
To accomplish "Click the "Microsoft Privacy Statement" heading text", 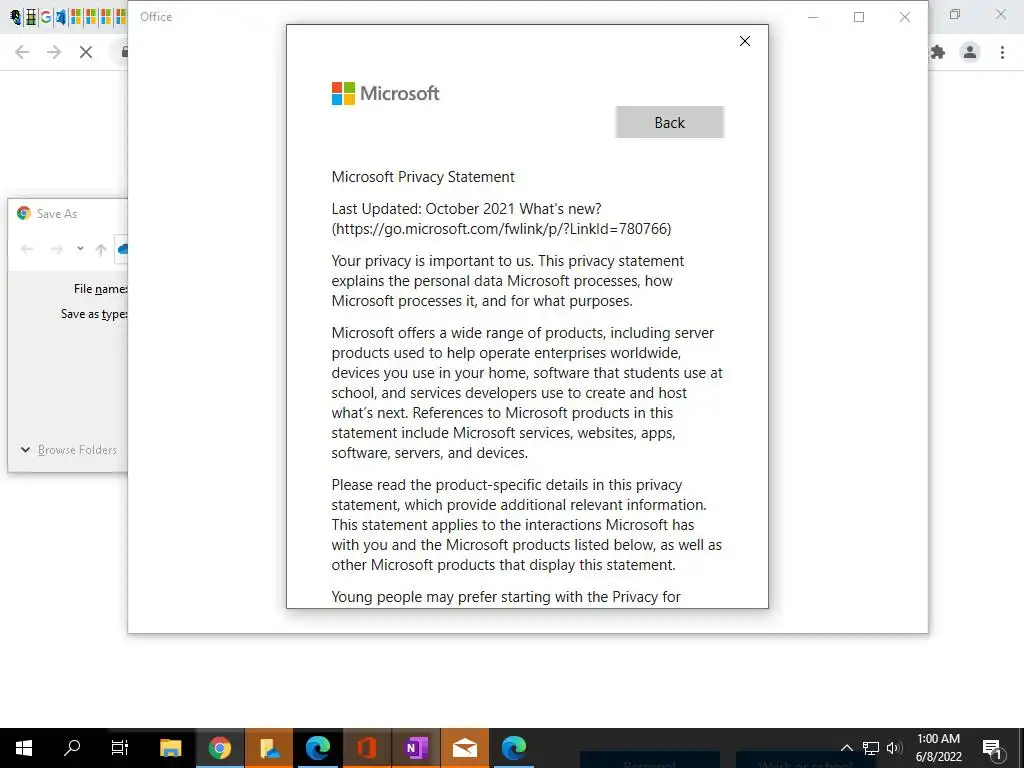I will pos(423,177).
